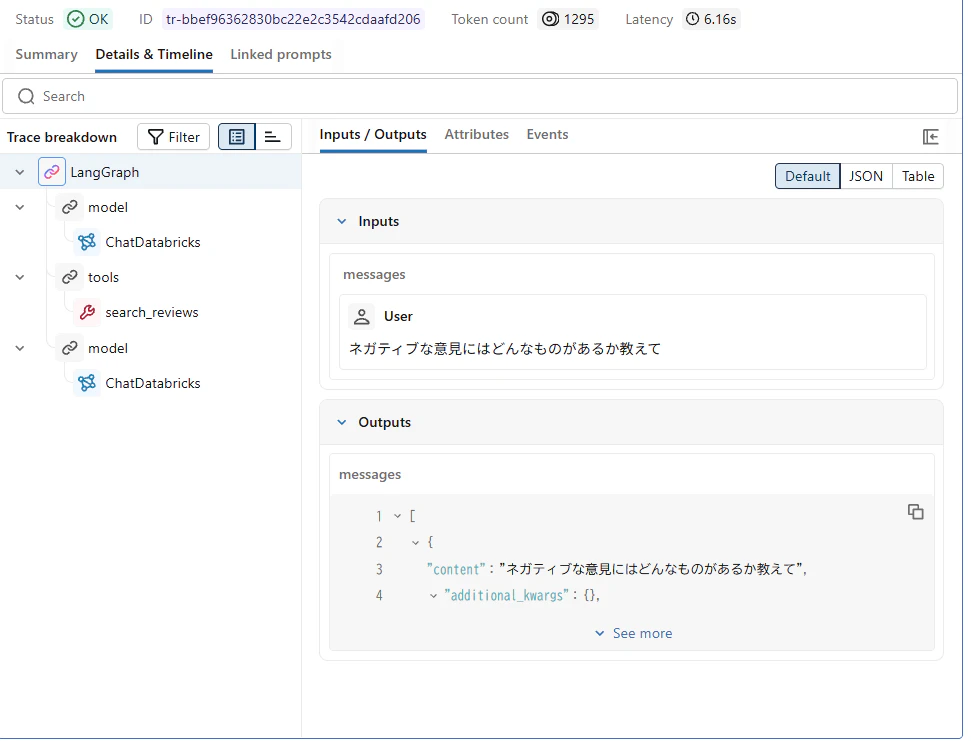This screenshot has width=971, height=741.
Task: Select the tools span label
Action: (x=103, y=277)
